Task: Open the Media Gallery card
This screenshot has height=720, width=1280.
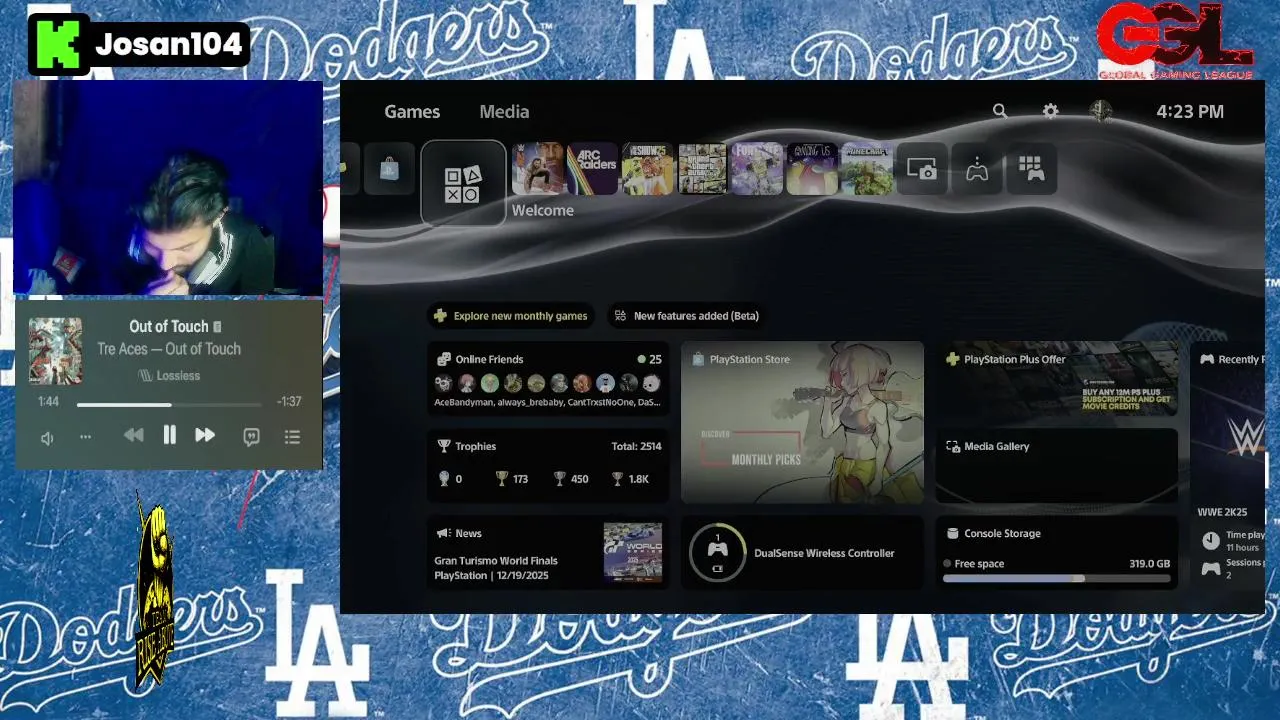Action: click(x=1056, y=465)
